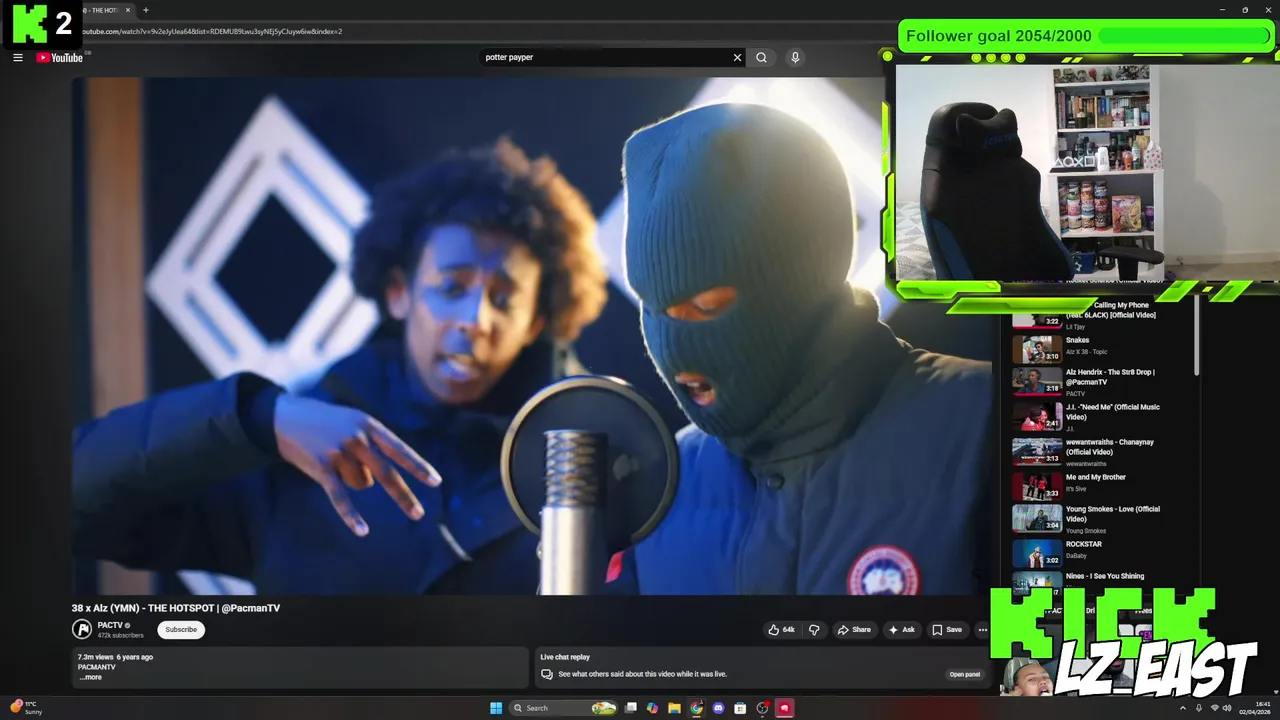Save the video to a playlist
The width and height of the screenshot is (1280, 720).
pos(947,630)
